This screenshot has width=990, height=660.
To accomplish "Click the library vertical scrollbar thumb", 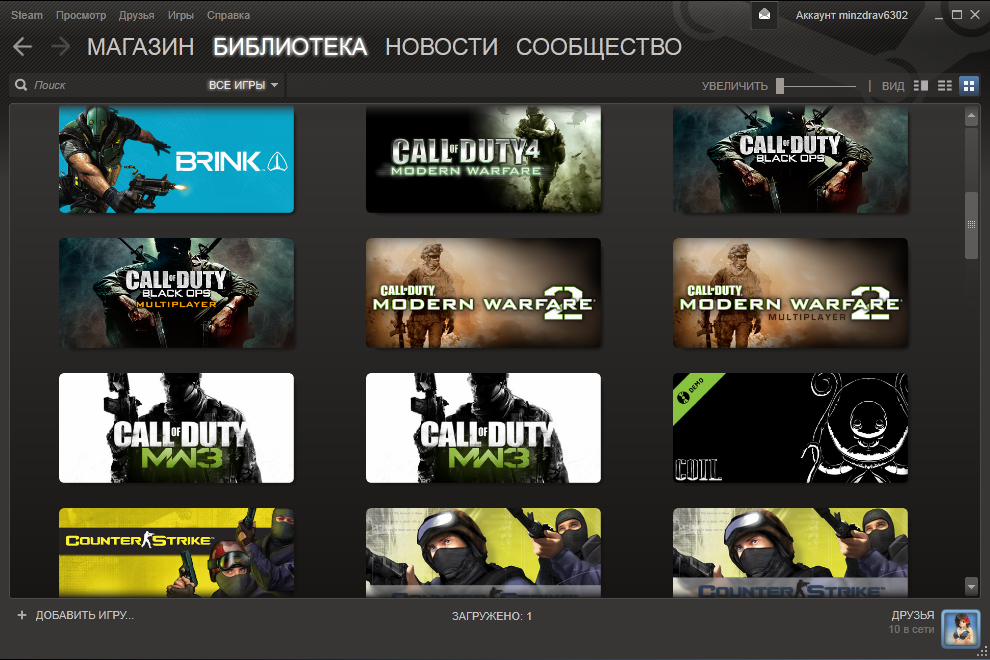I will [971, 224].
